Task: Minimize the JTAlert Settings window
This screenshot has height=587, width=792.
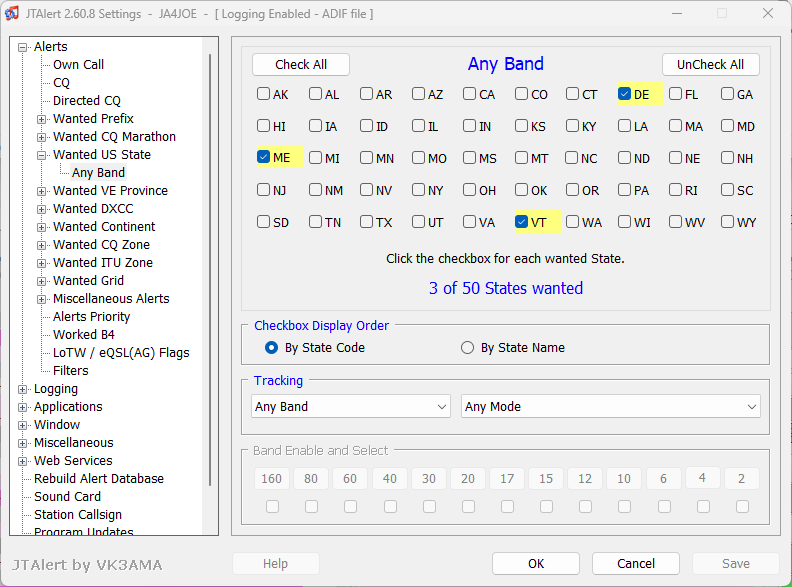Action: click(x=677, y=14)
